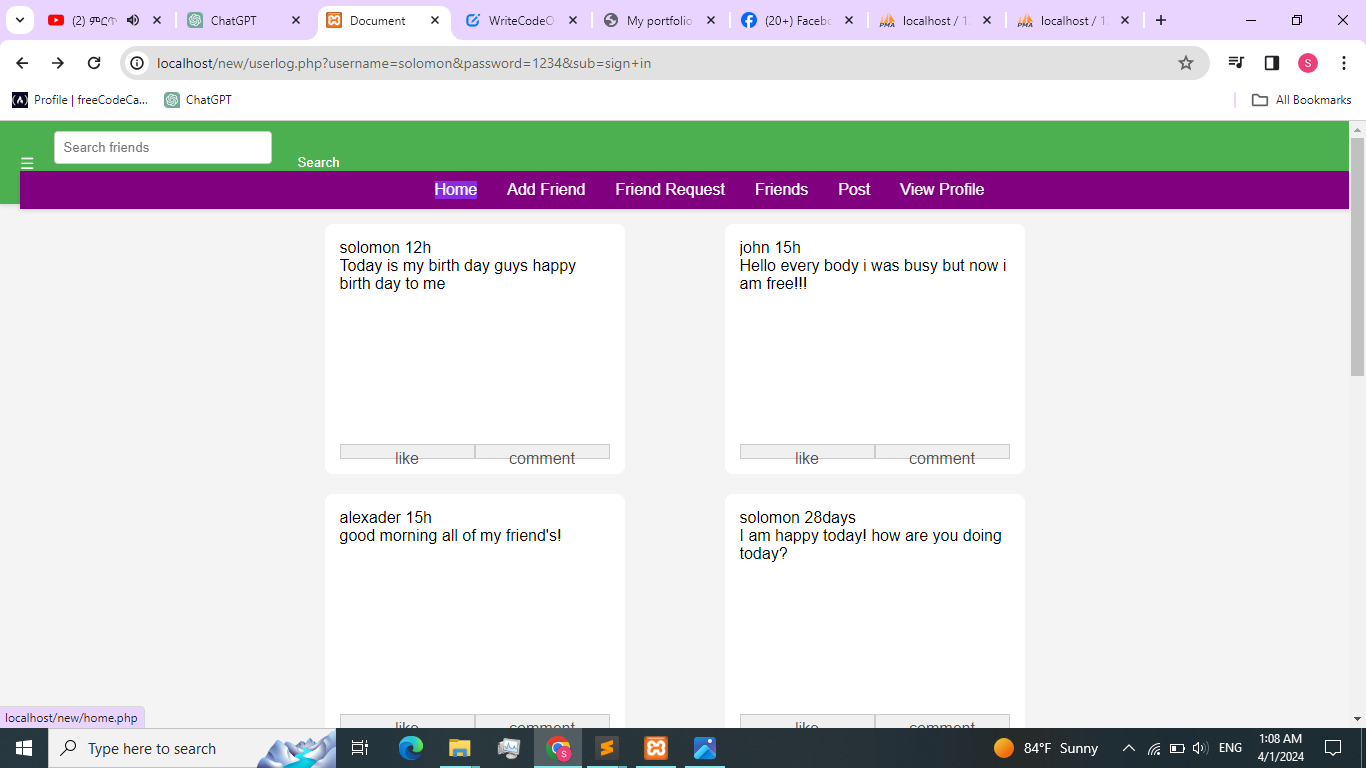
Task: Open Friend Request in navigation bar
Action: point(669,189)
